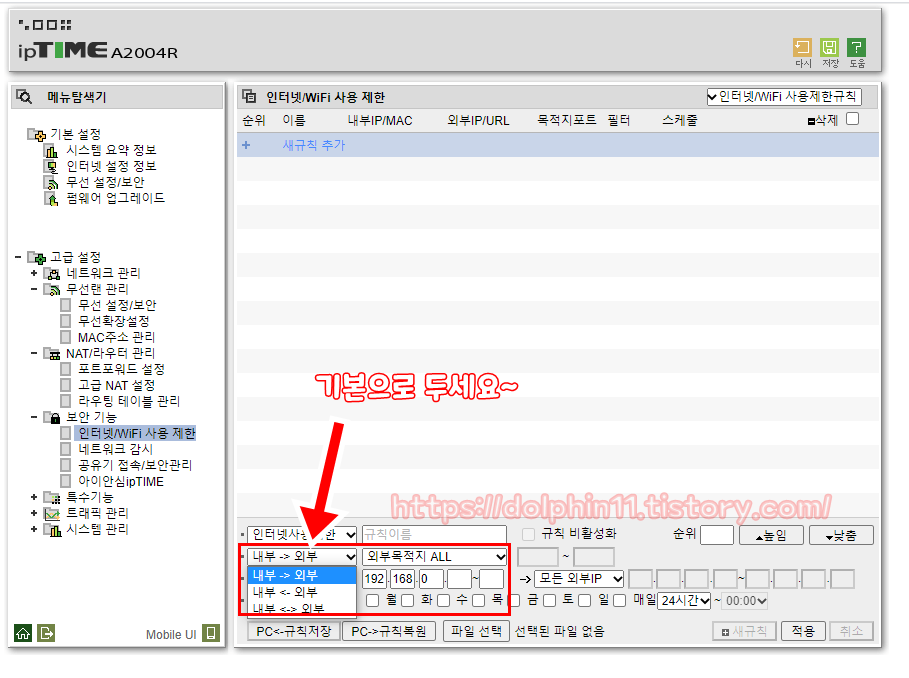Click the home icon at bottom left
The image size is (909, 678).
tap(21, 632)
